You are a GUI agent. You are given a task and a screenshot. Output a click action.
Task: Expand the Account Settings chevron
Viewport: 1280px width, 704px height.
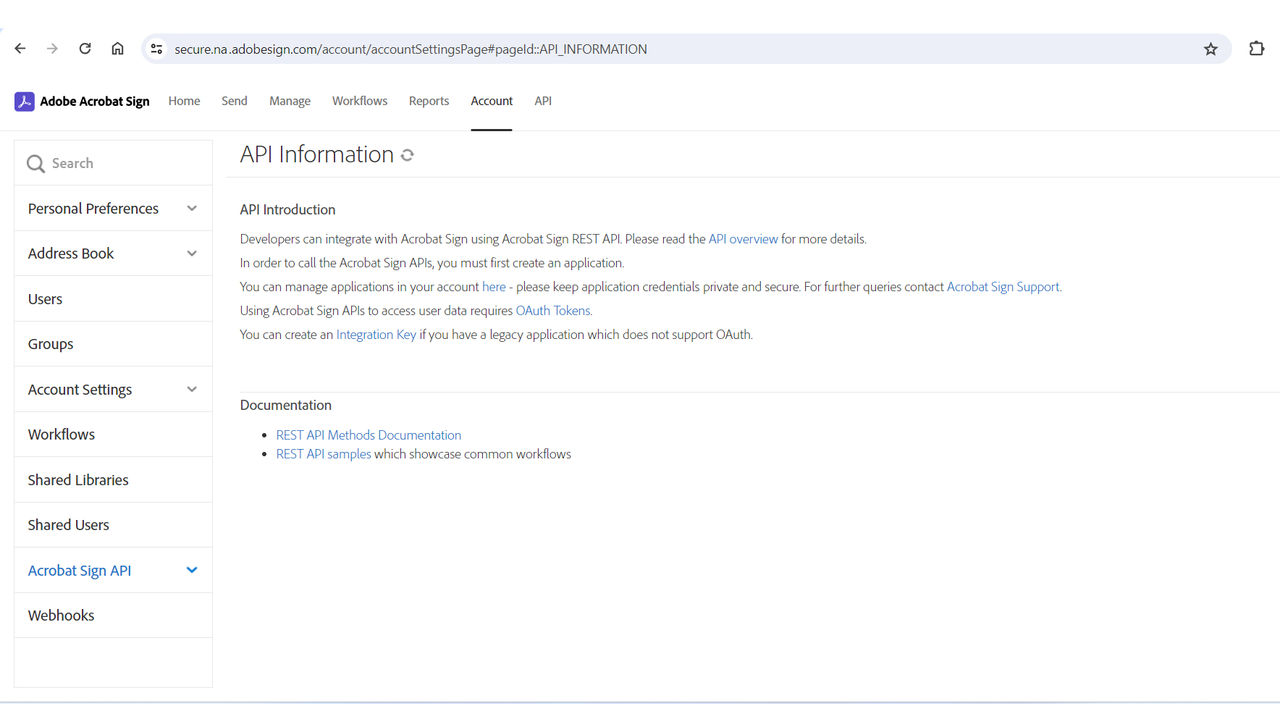192,389
